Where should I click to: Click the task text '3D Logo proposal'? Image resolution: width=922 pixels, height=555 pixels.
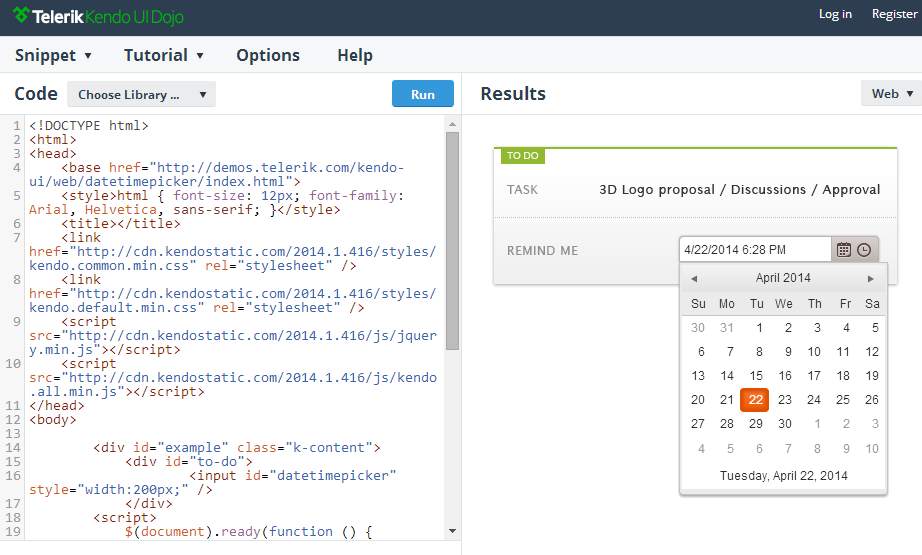pos(657,190)
